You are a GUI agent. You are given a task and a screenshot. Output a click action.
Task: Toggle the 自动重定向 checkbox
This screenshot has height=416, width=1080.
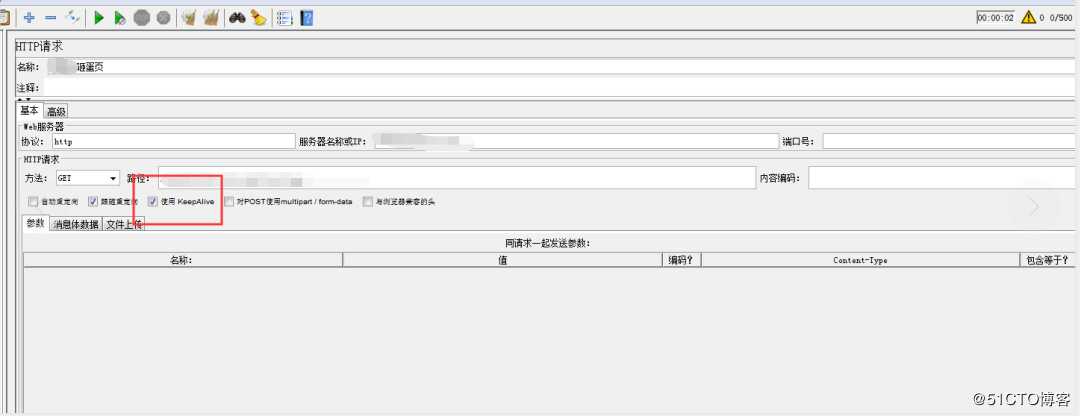tap(32, 202)
